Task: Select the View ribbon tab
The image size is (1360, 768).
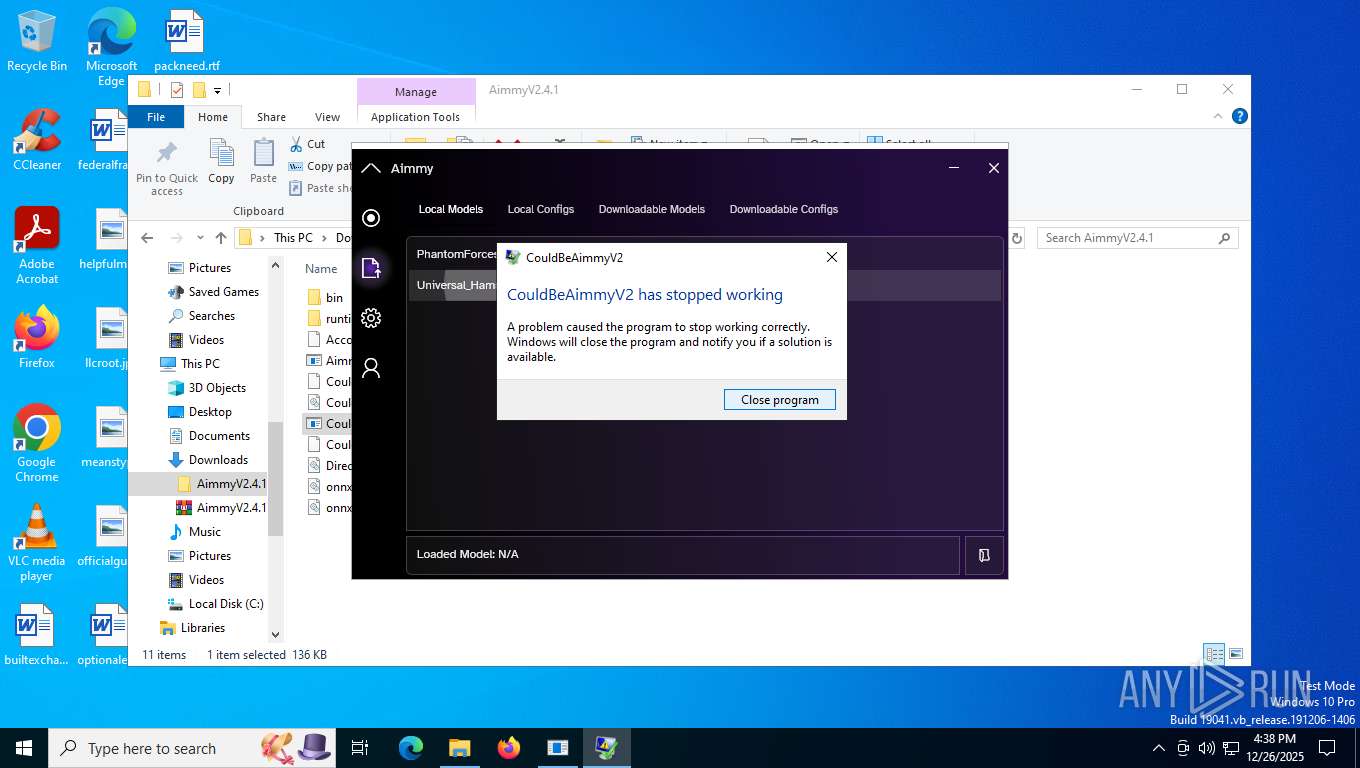Action: coord(327,117)
